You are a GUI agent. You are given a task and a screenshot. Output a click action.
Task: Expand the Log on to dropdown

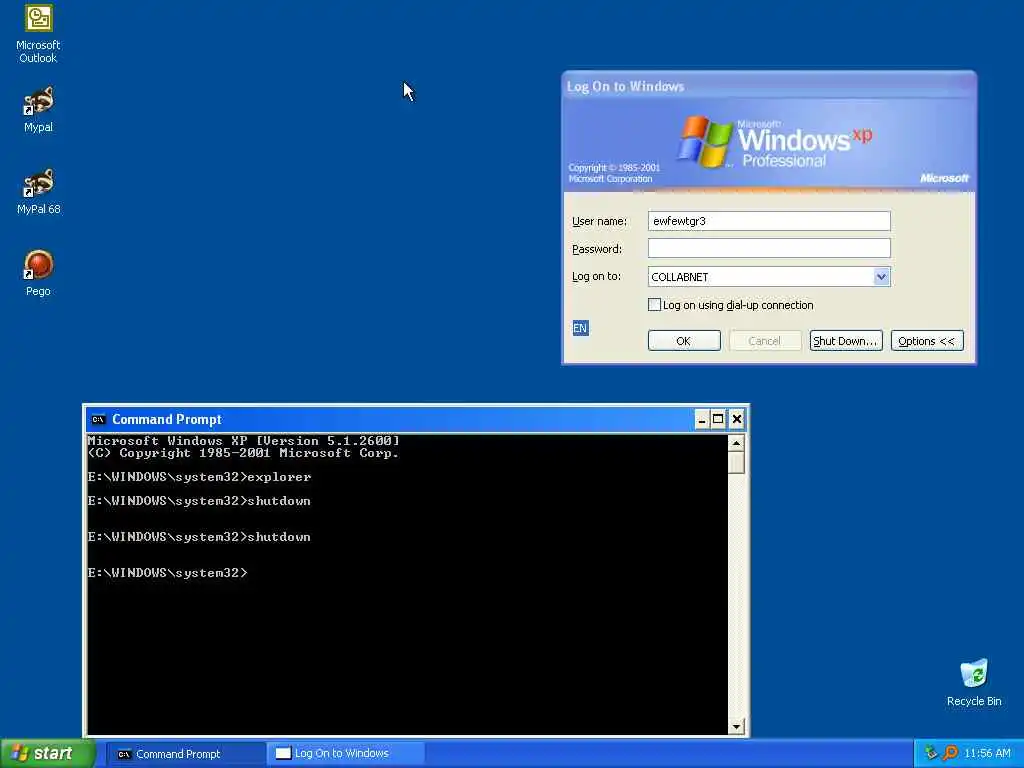[881, 277]
